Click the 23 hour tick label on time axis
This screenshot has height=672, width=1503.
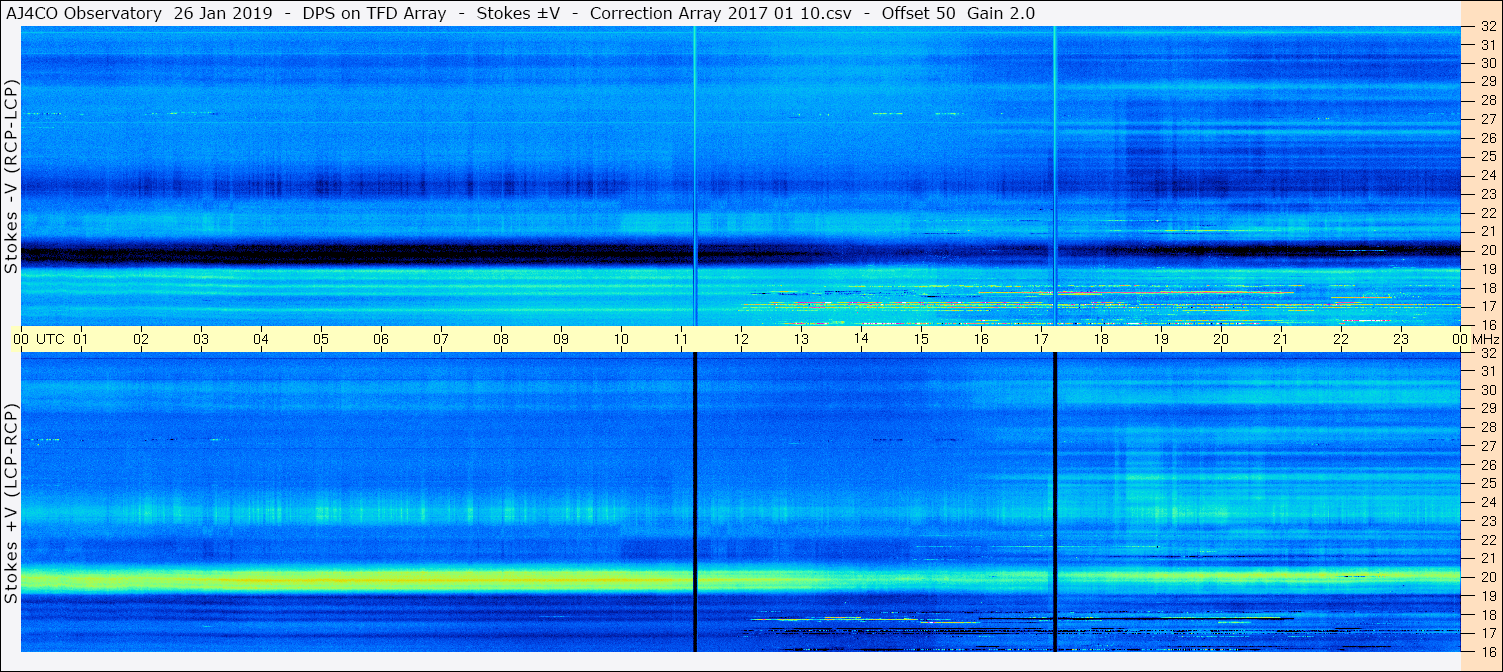pos(1401,339)
